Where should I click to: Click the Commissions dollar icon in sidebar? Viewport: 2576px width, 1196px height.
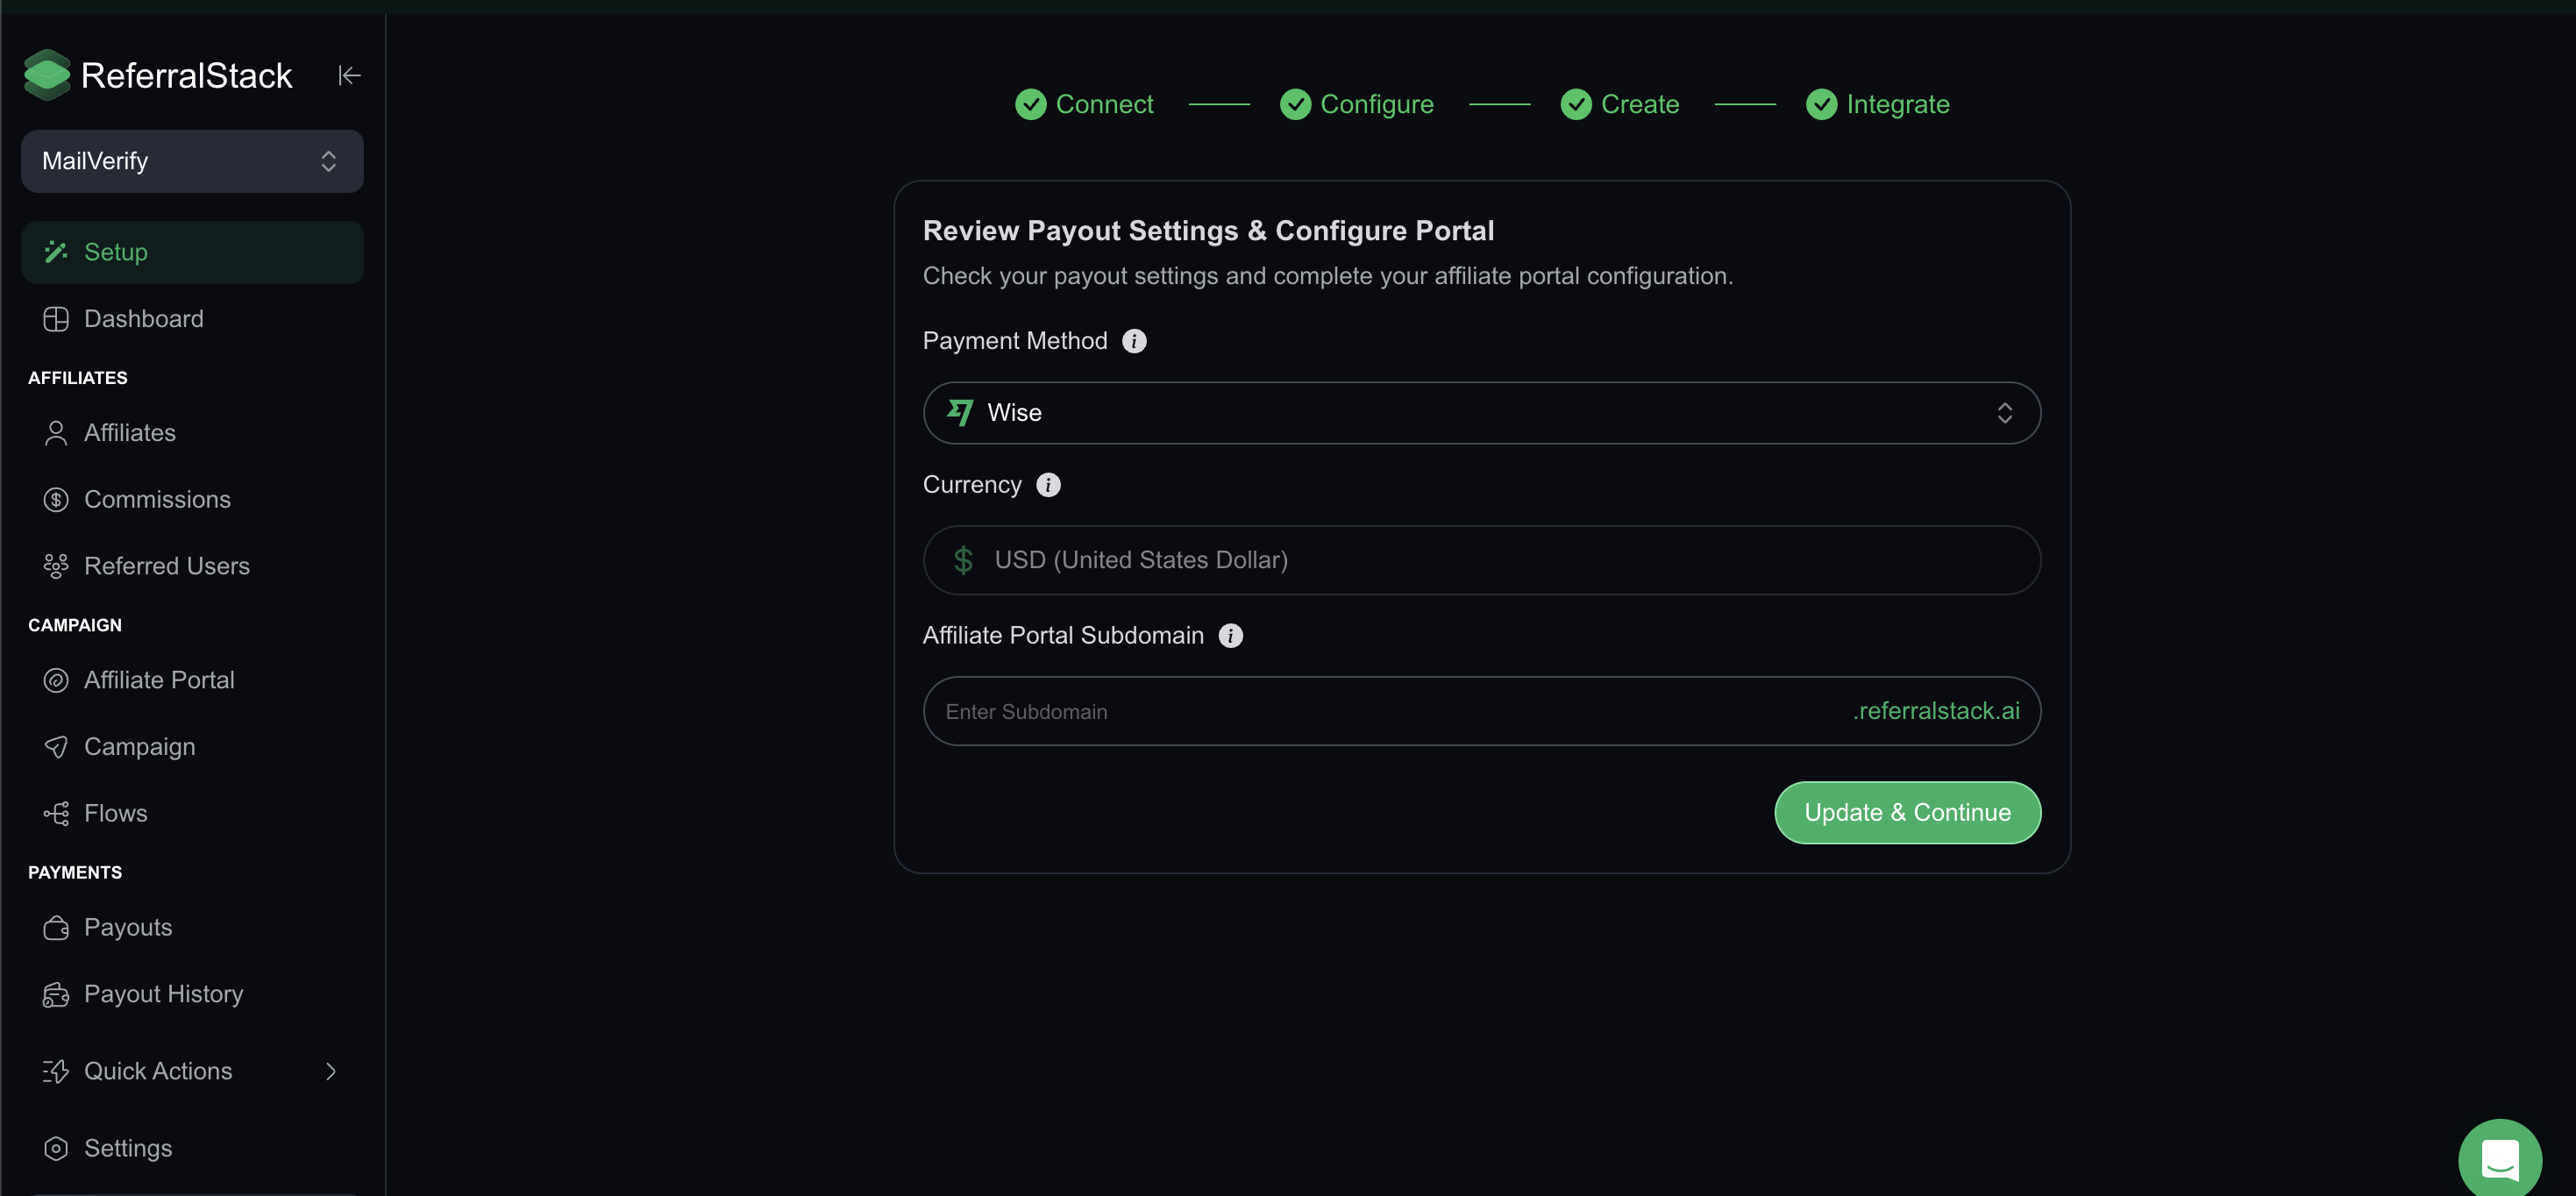click(x=56, y=500)
